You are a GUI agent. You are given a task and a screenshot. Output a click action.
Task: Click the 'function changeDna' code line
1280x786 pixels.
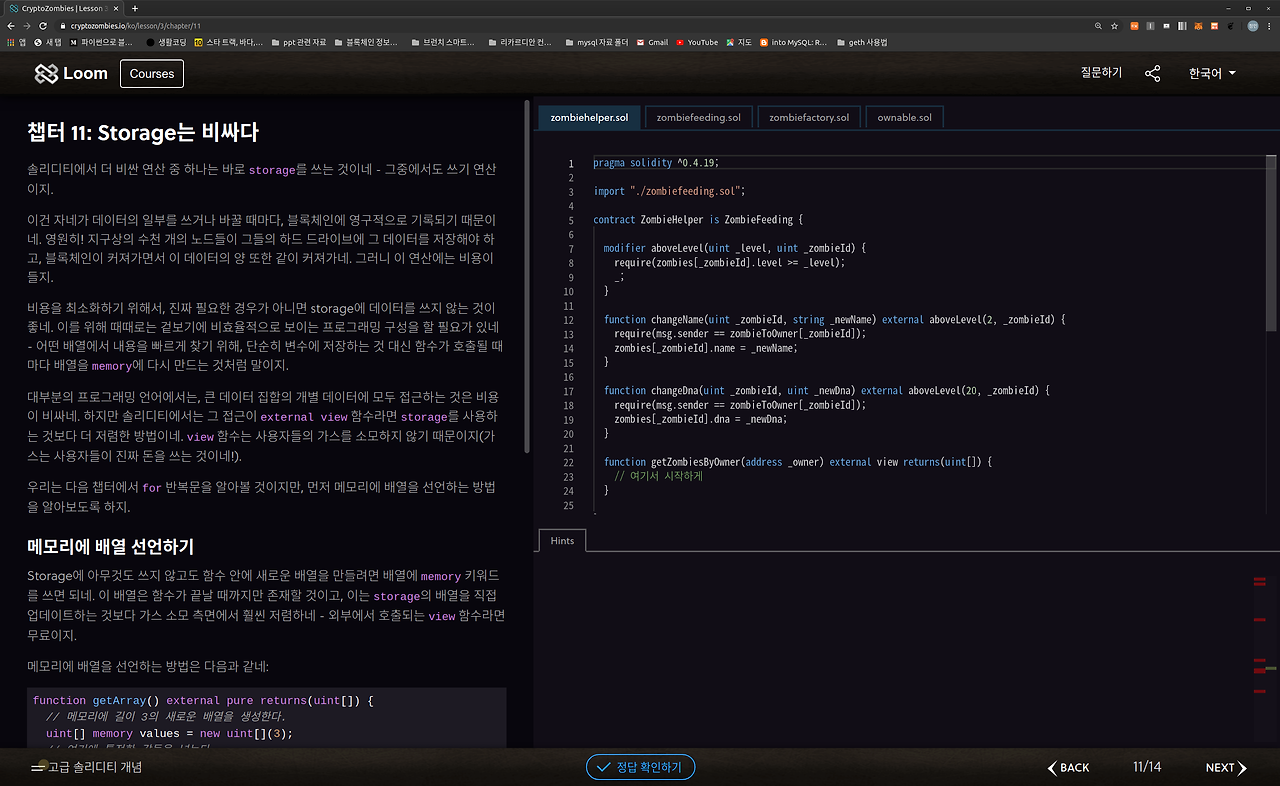point(827,391)
